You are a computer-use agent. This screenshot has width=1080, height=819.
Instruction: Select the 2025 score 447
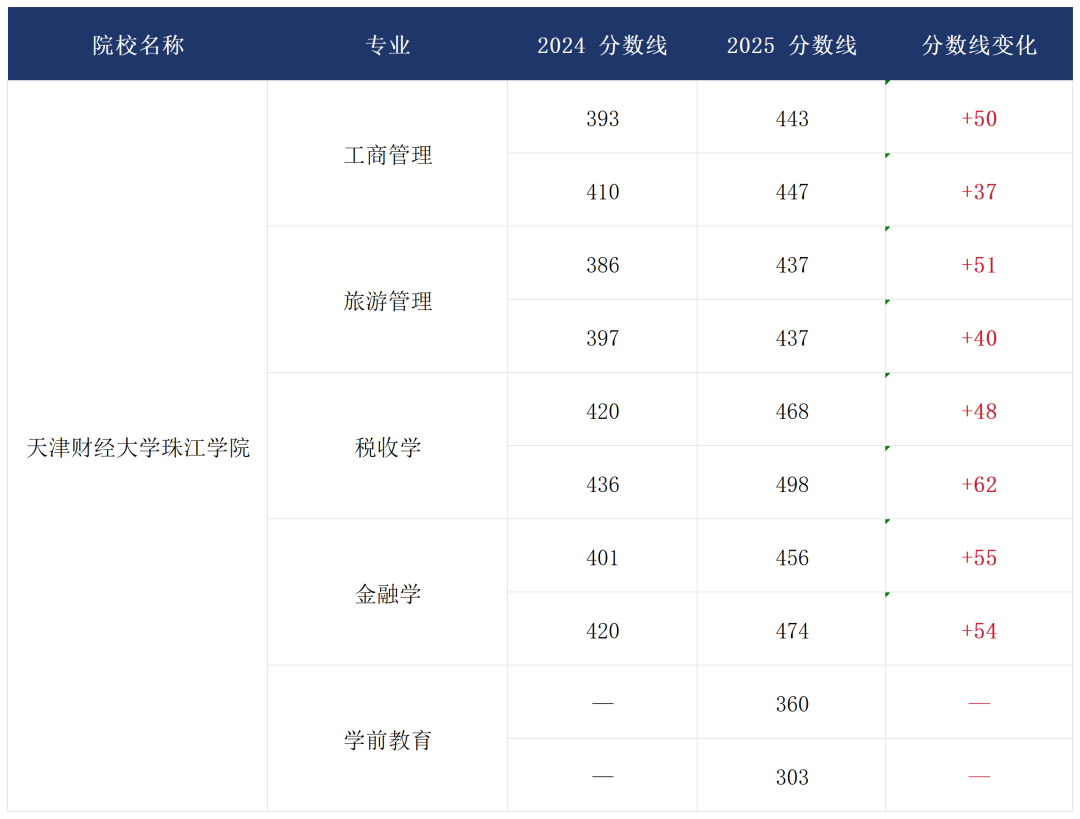[792, 191]
